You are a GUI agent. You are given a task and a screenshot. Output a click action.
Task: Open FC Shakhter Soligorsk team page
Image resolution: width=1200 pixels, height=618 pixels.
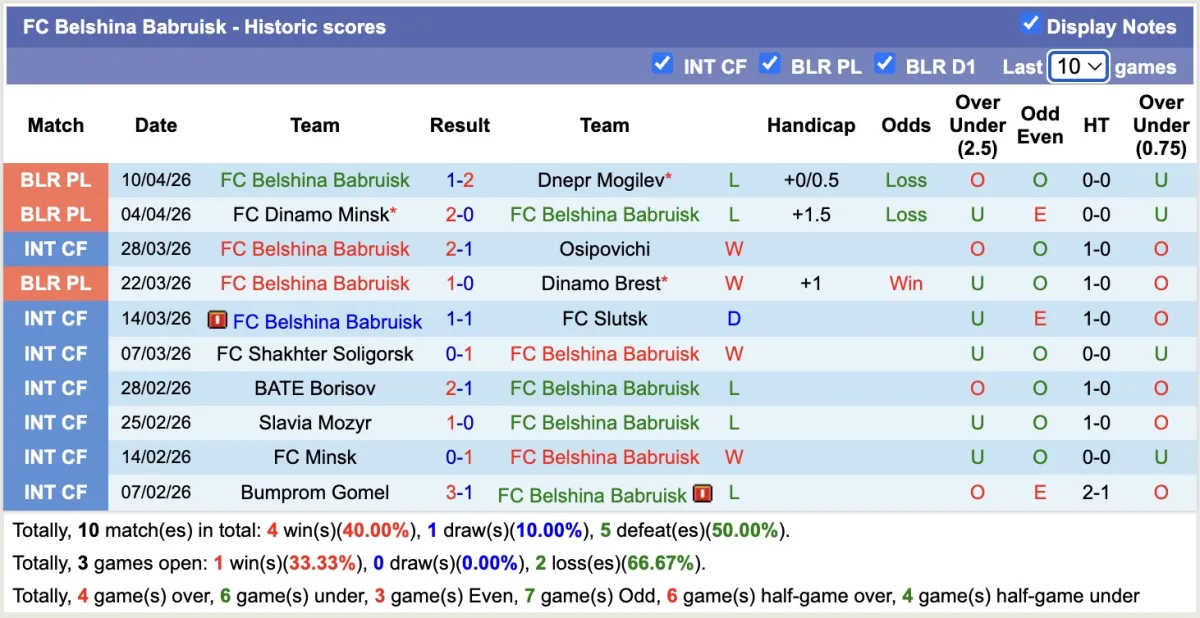315,354
